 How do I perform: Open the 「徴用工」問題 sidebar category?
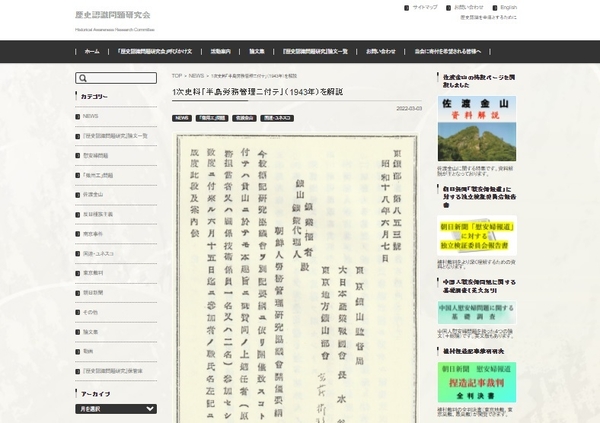98,175
